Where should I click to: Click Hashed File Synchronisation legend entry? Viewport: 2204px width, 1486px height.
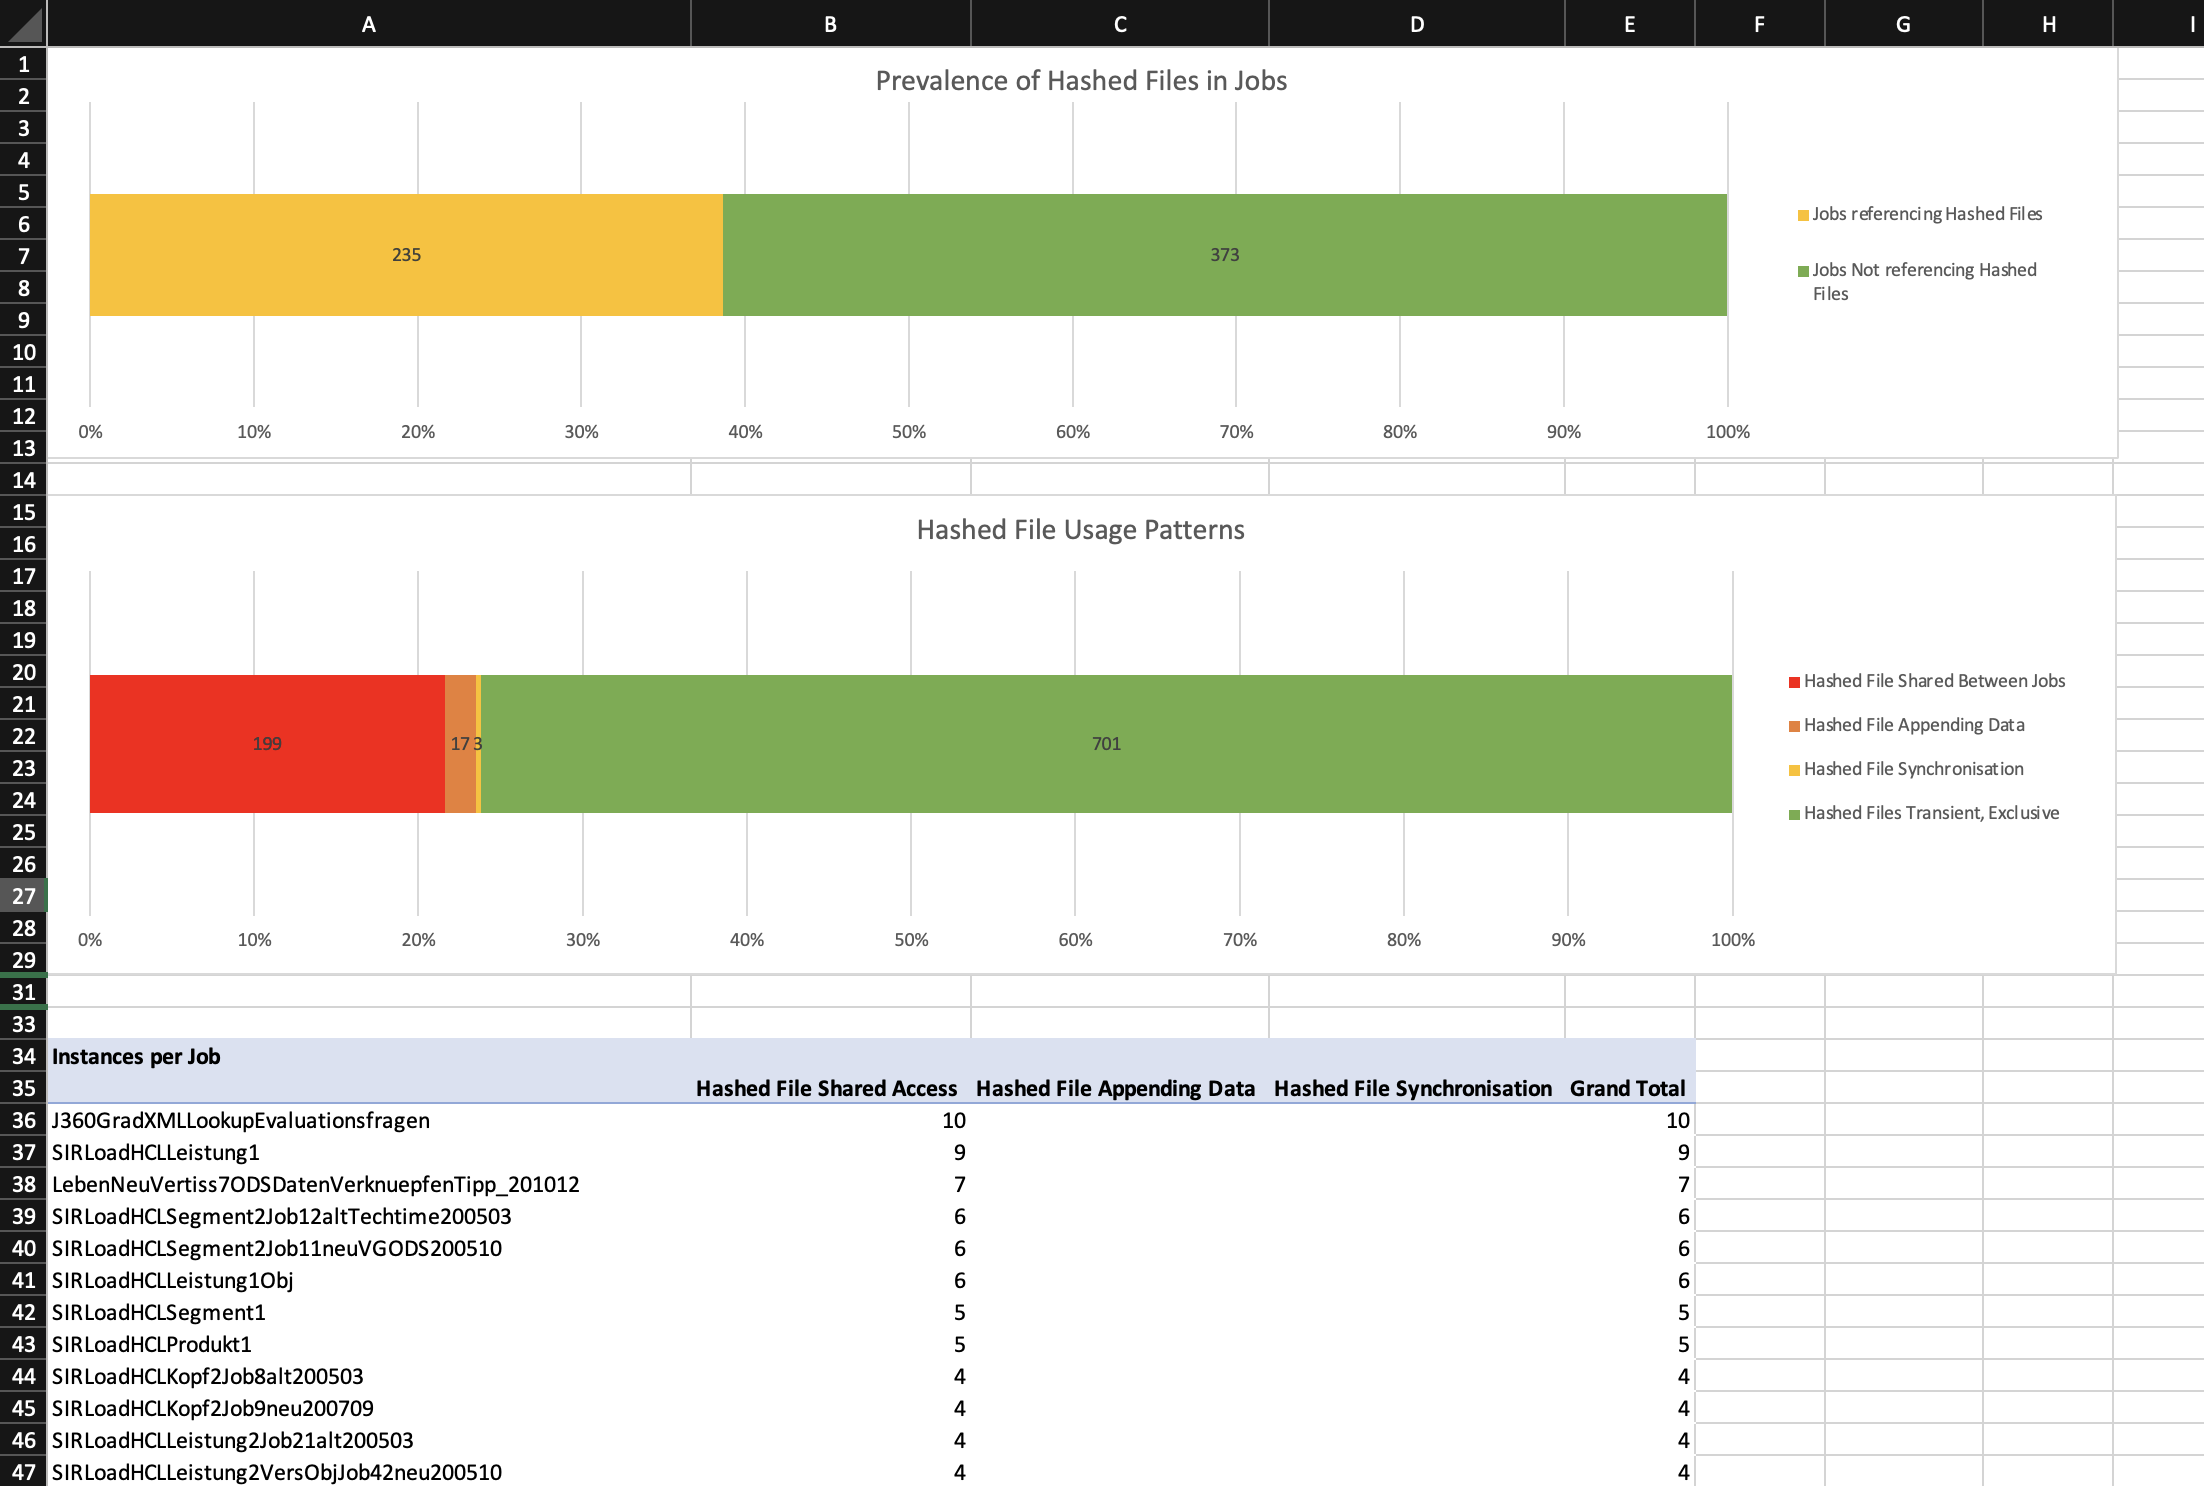tap(1912, 769)
